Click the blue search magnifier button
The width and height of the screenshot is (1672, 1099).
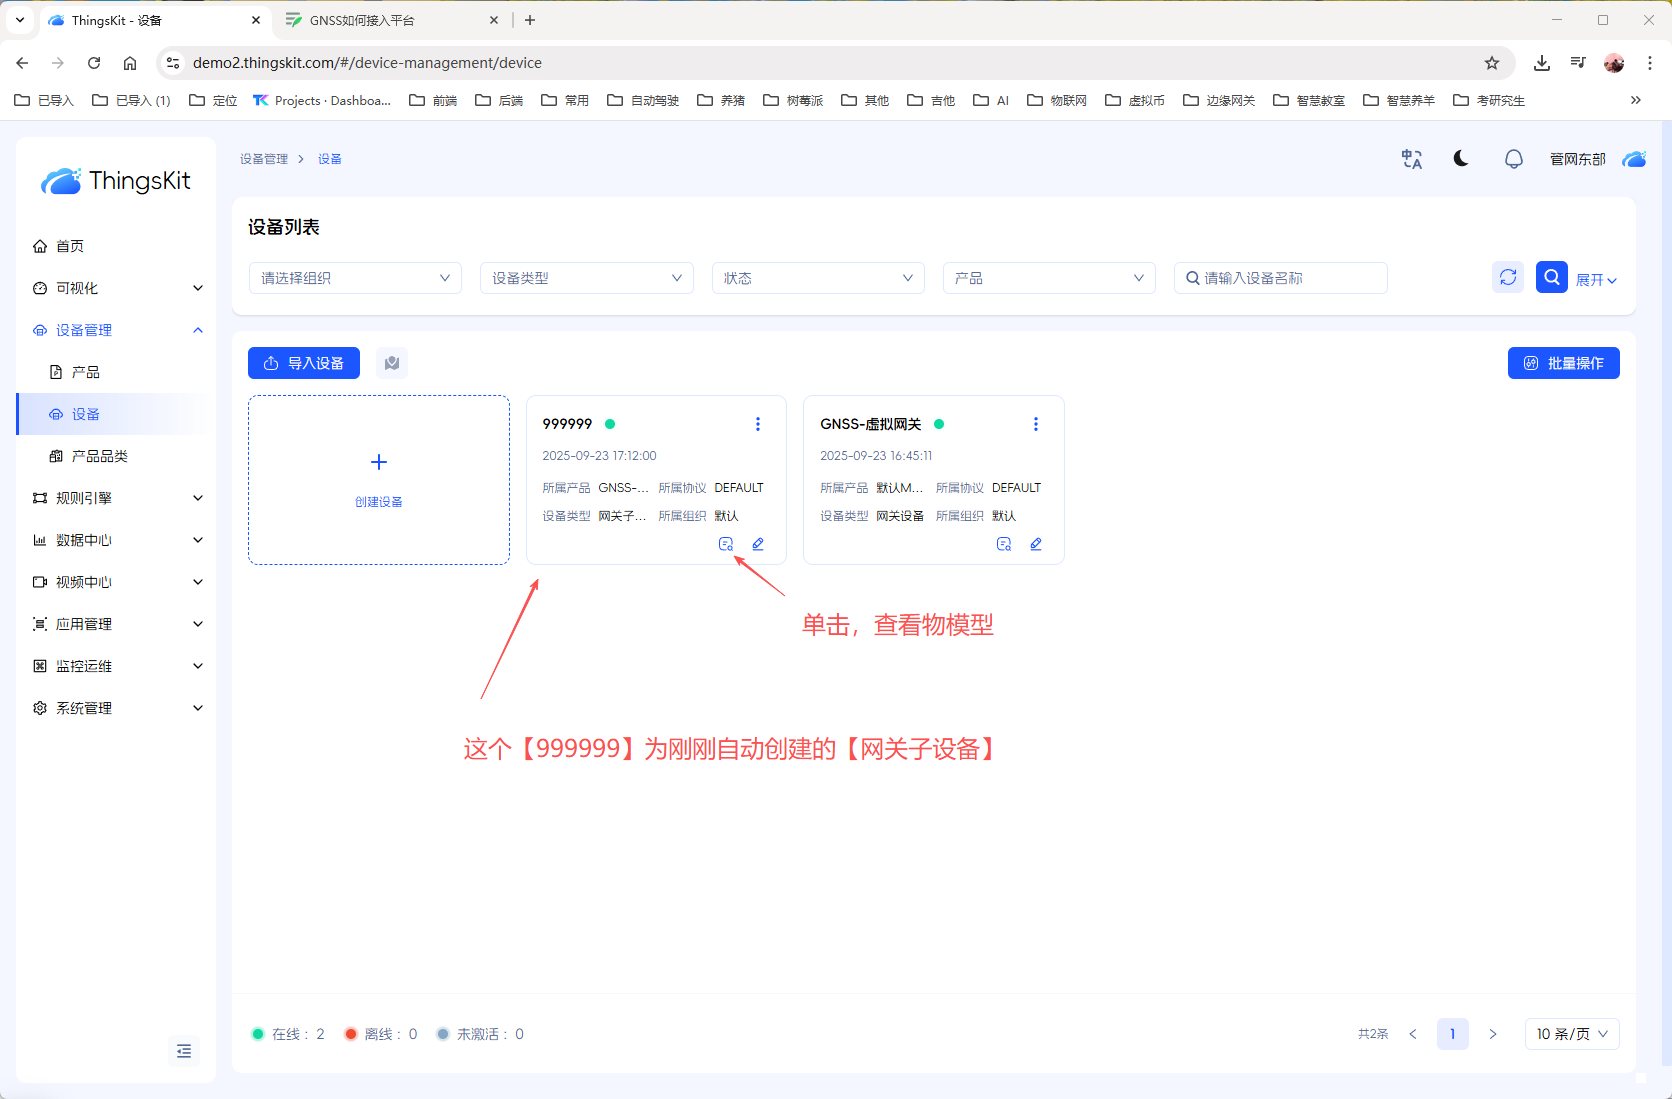point(1551,277)
